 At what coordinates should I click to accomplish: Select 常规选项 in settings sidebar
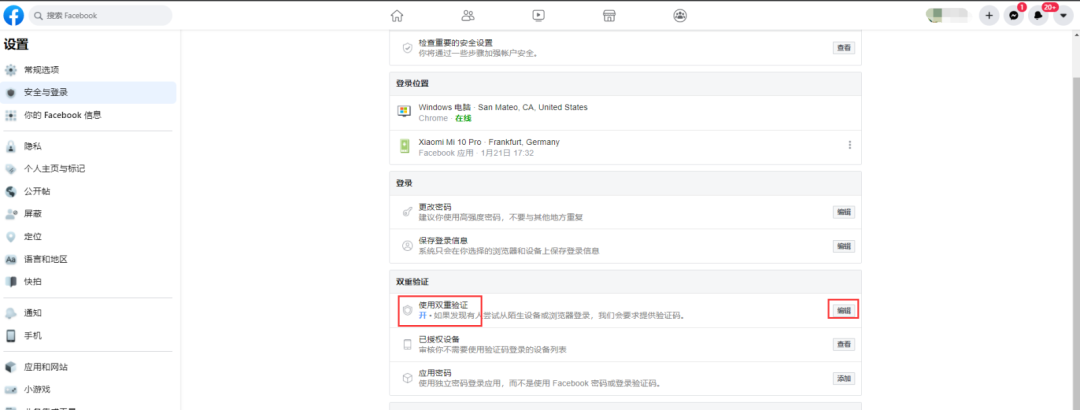coord(42,70)
